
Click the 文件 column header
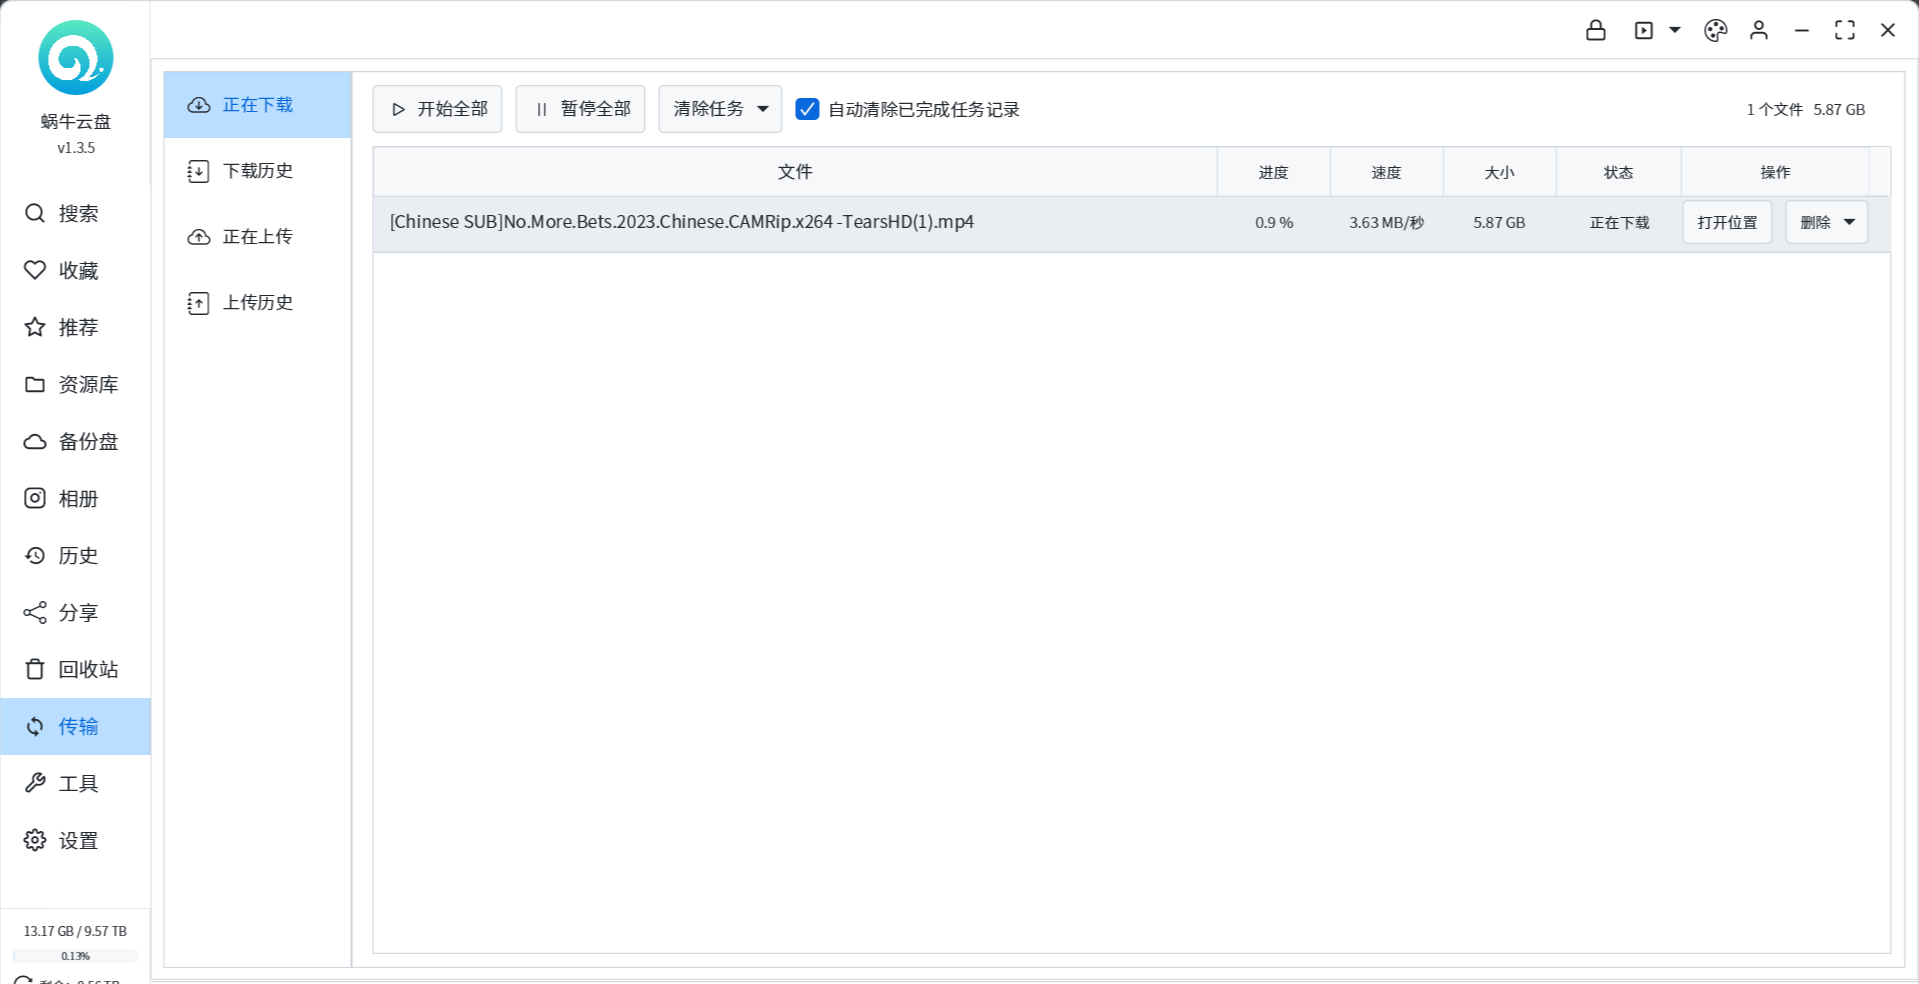tap(795, 172)
